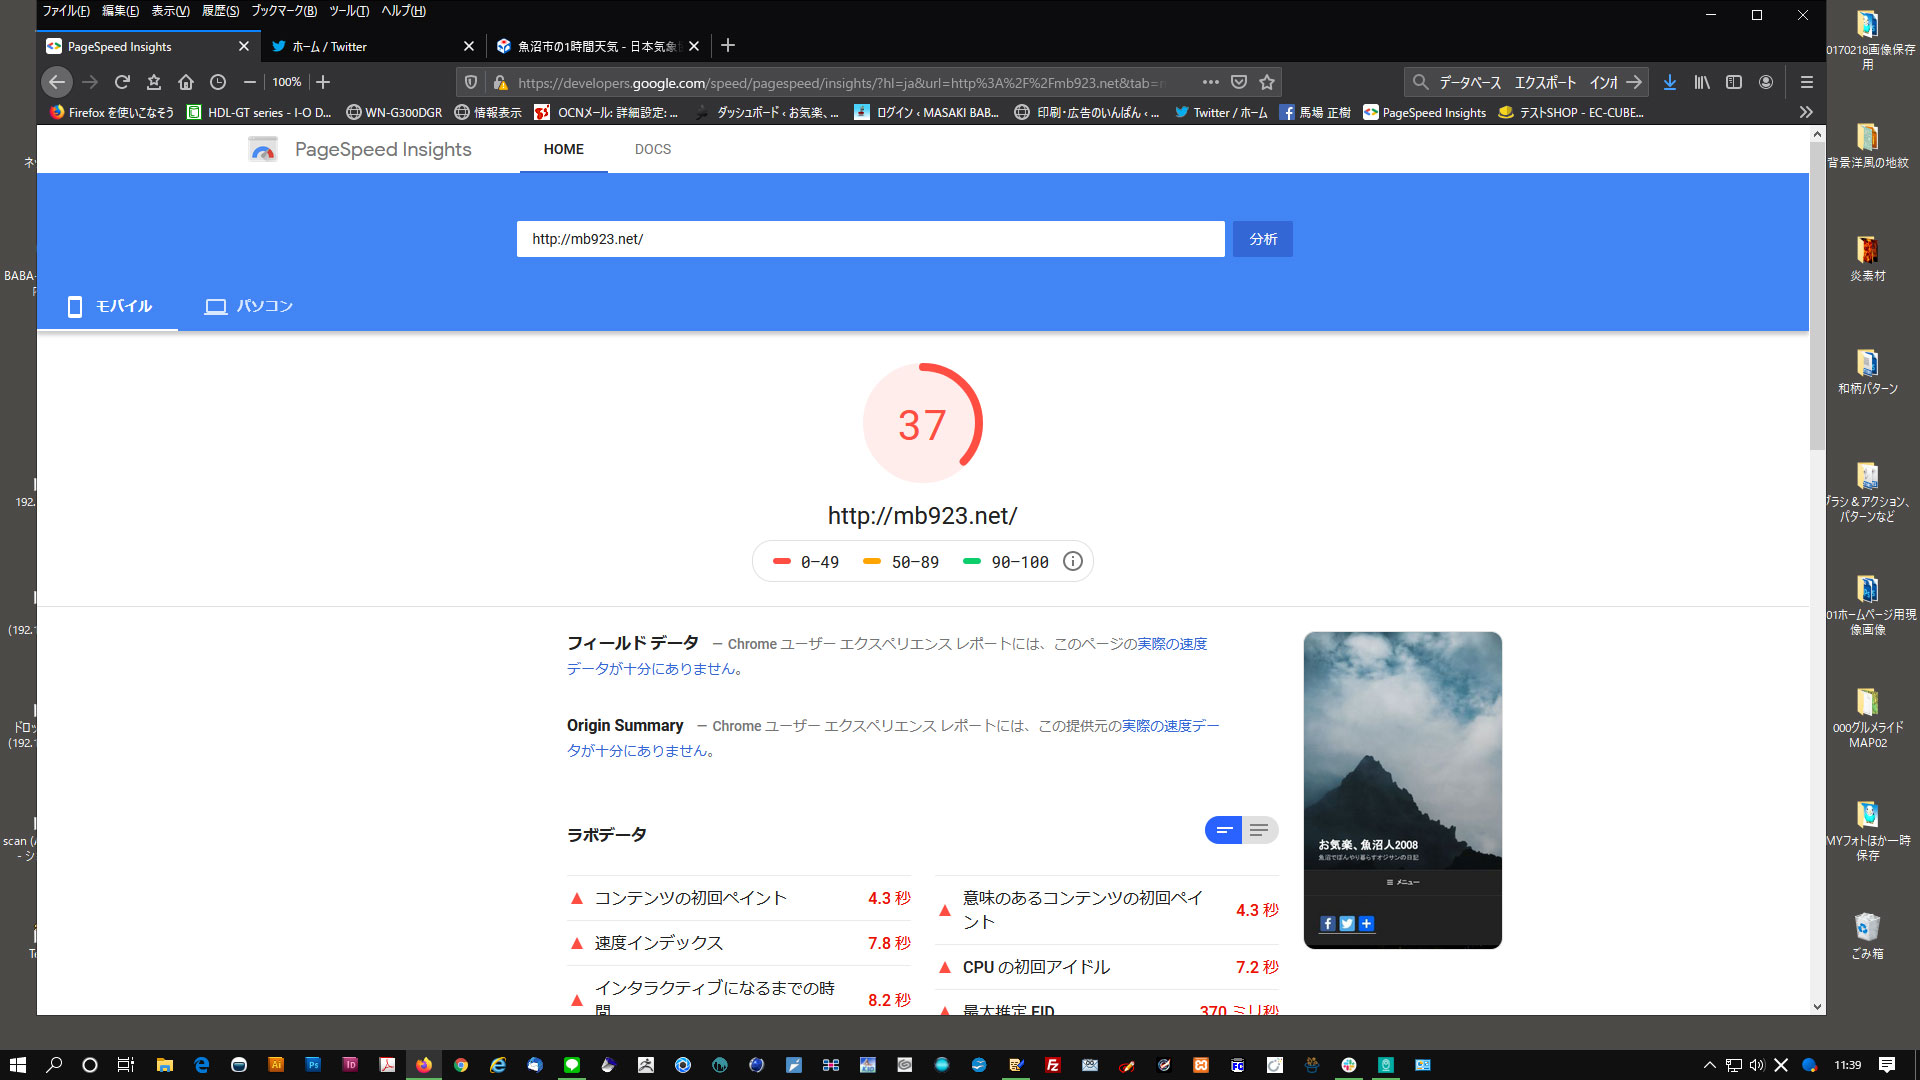Switch lab data to expanded view toggle

pos(1260,830)
